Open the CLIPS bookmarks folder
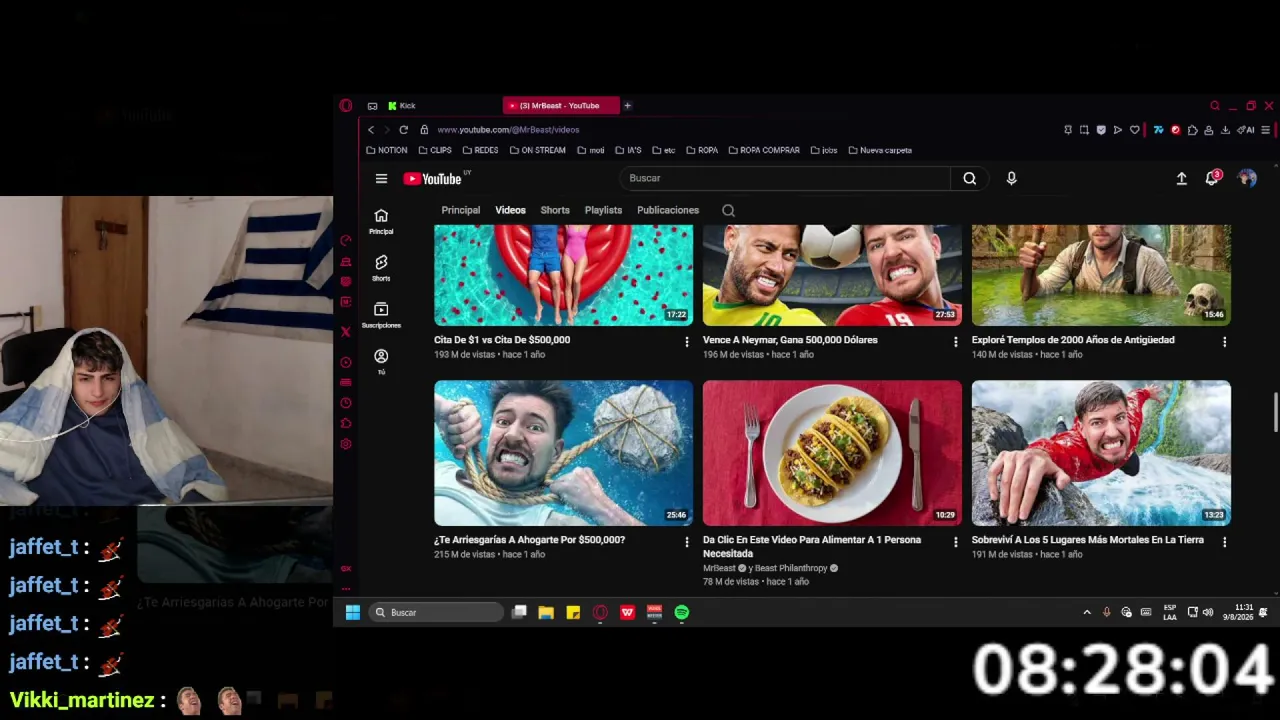The width and height of the screenshot is (1280, 720). (x=435, y=151)
